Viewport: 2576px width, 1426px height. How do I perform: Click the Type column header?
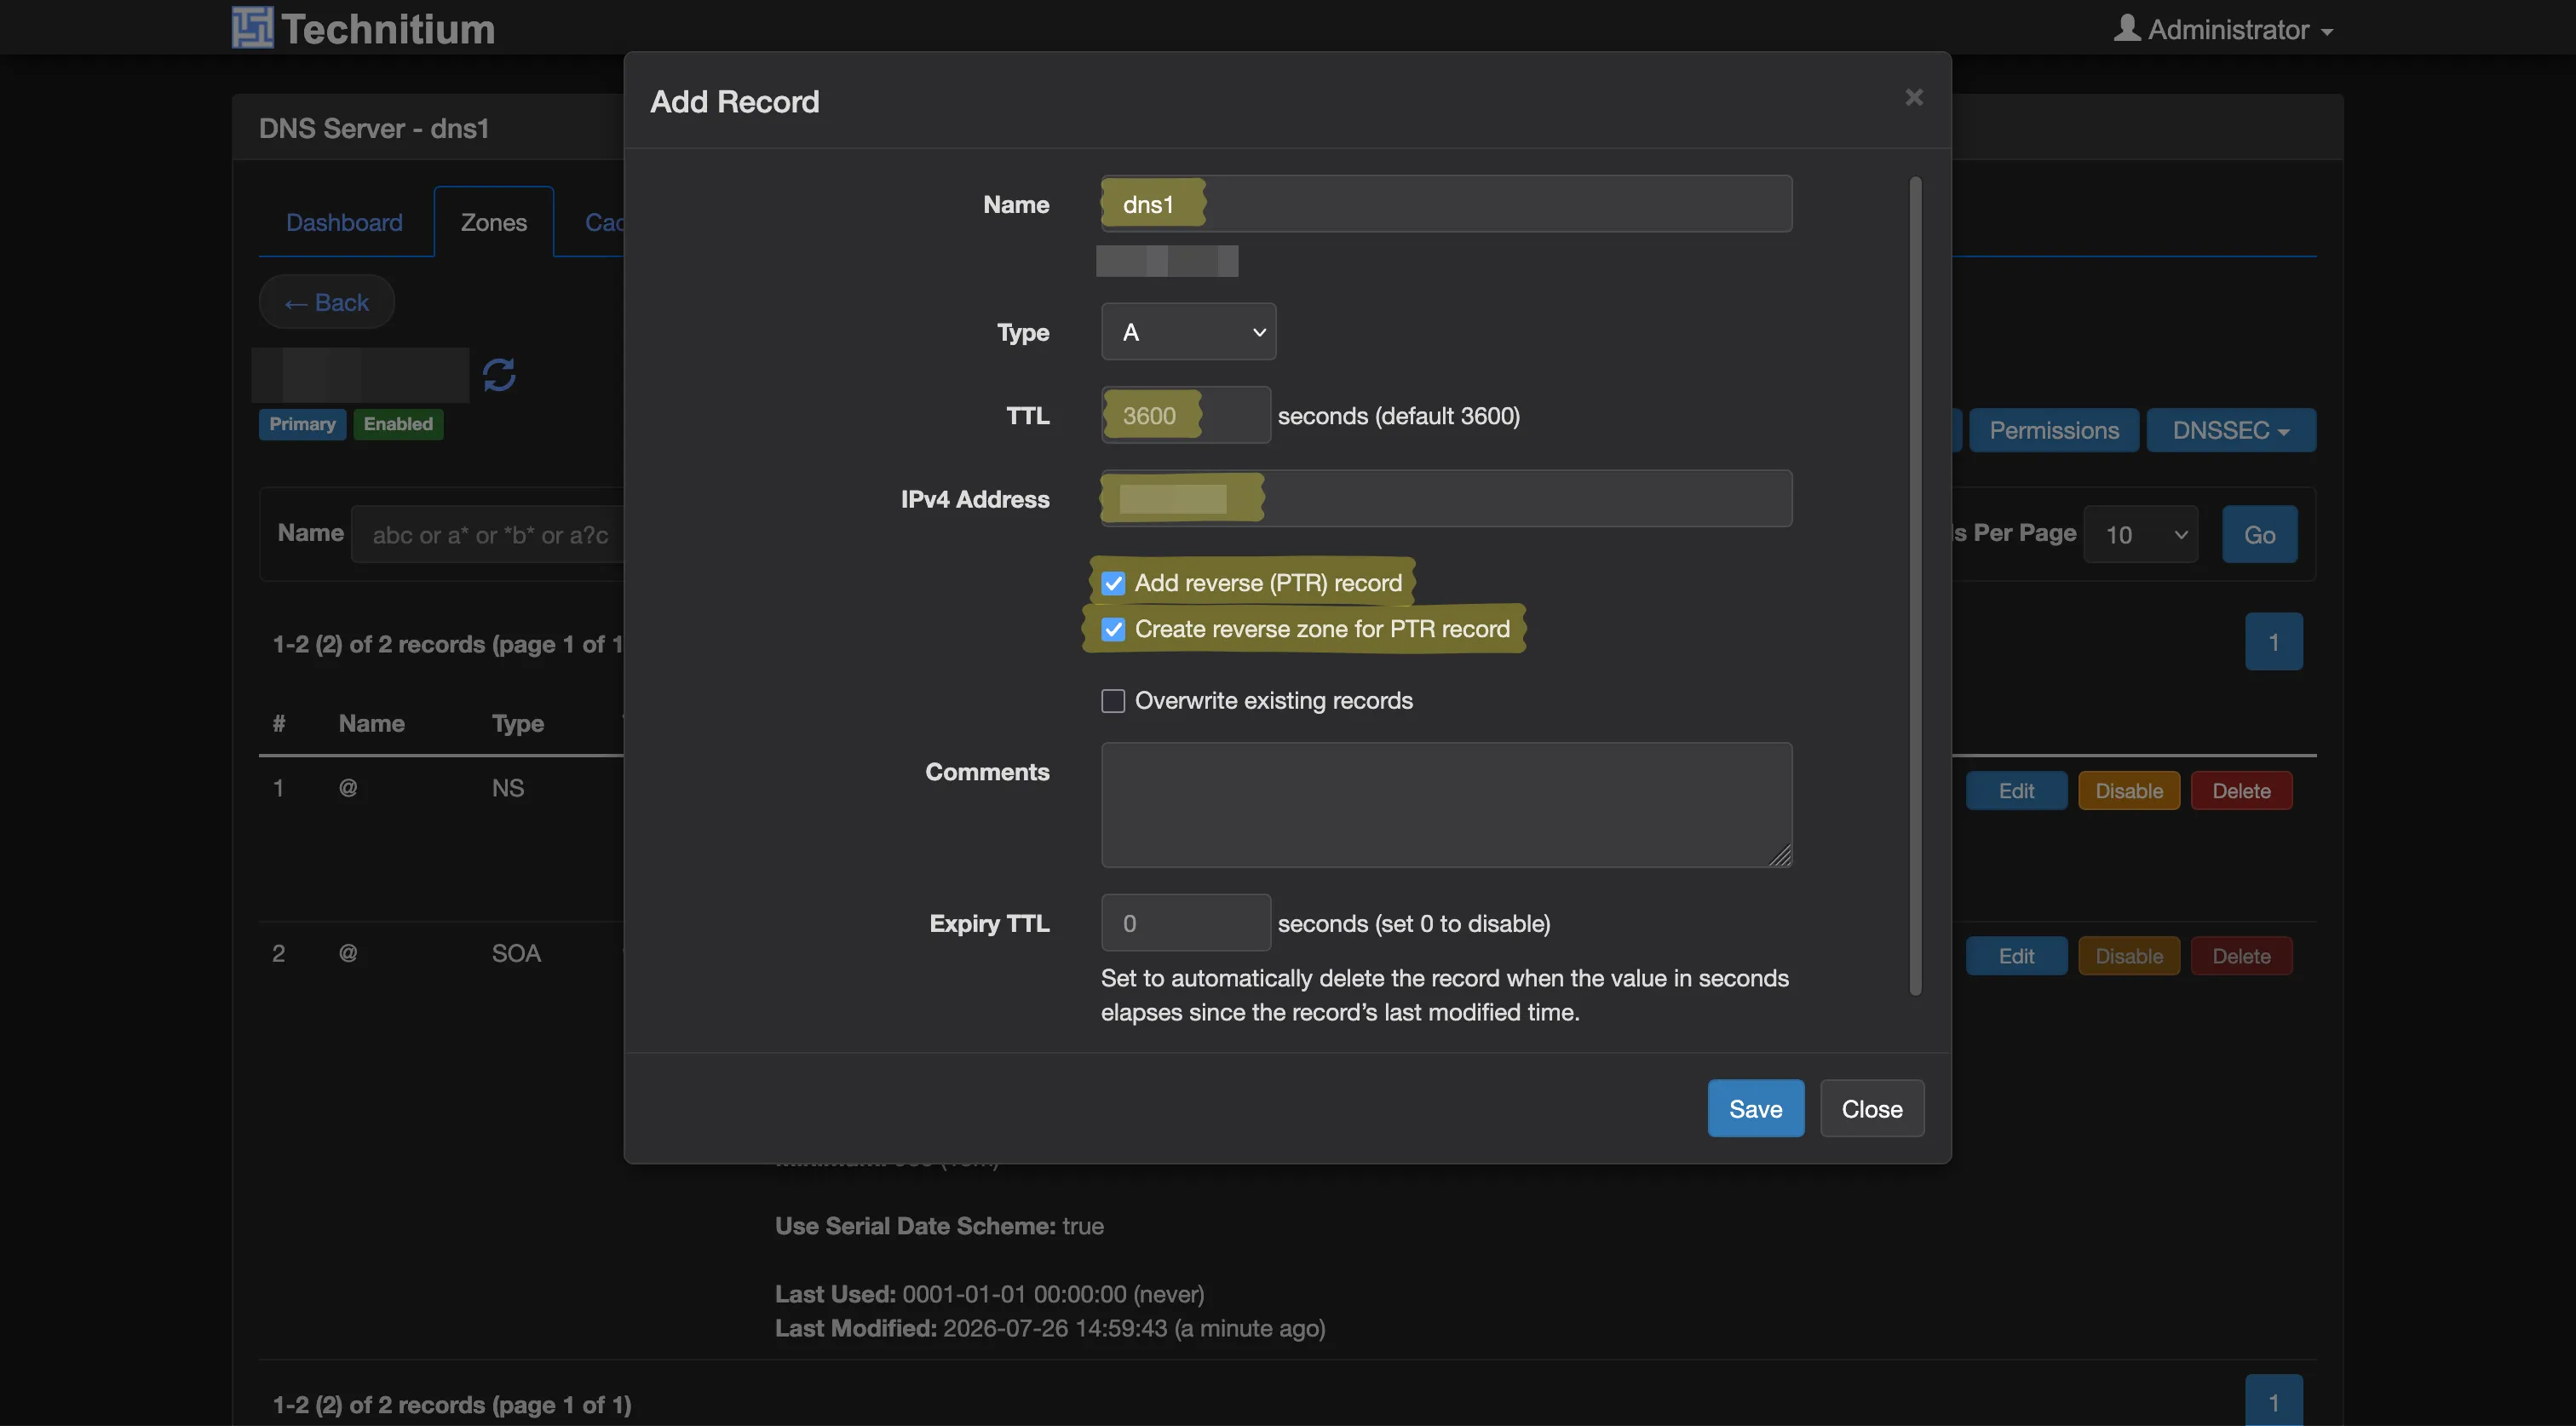pyautogui.click(x=517, y=723)
